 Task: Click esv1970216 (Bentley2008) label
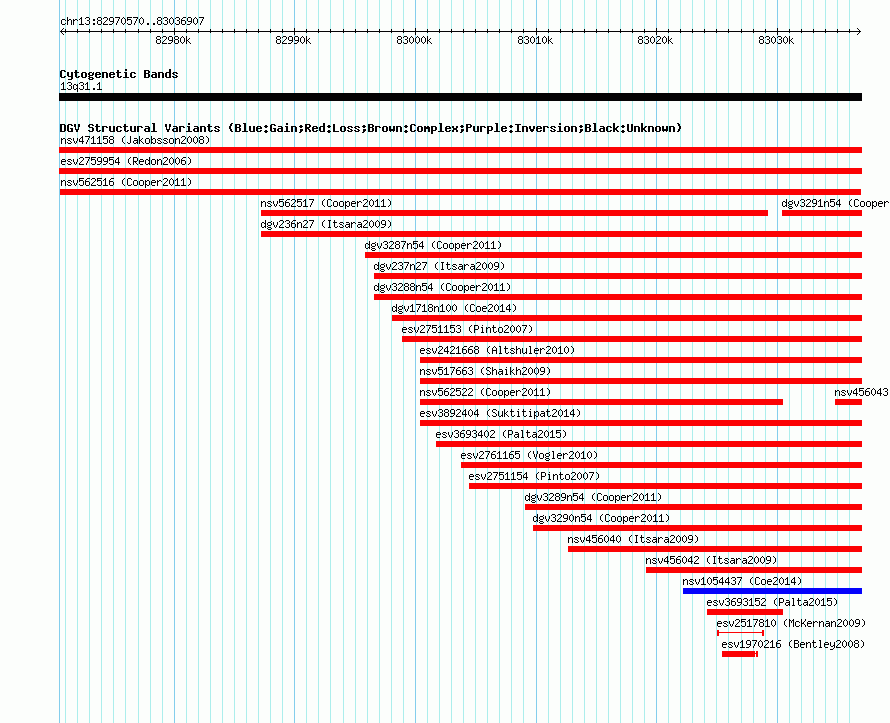point(793,644)
